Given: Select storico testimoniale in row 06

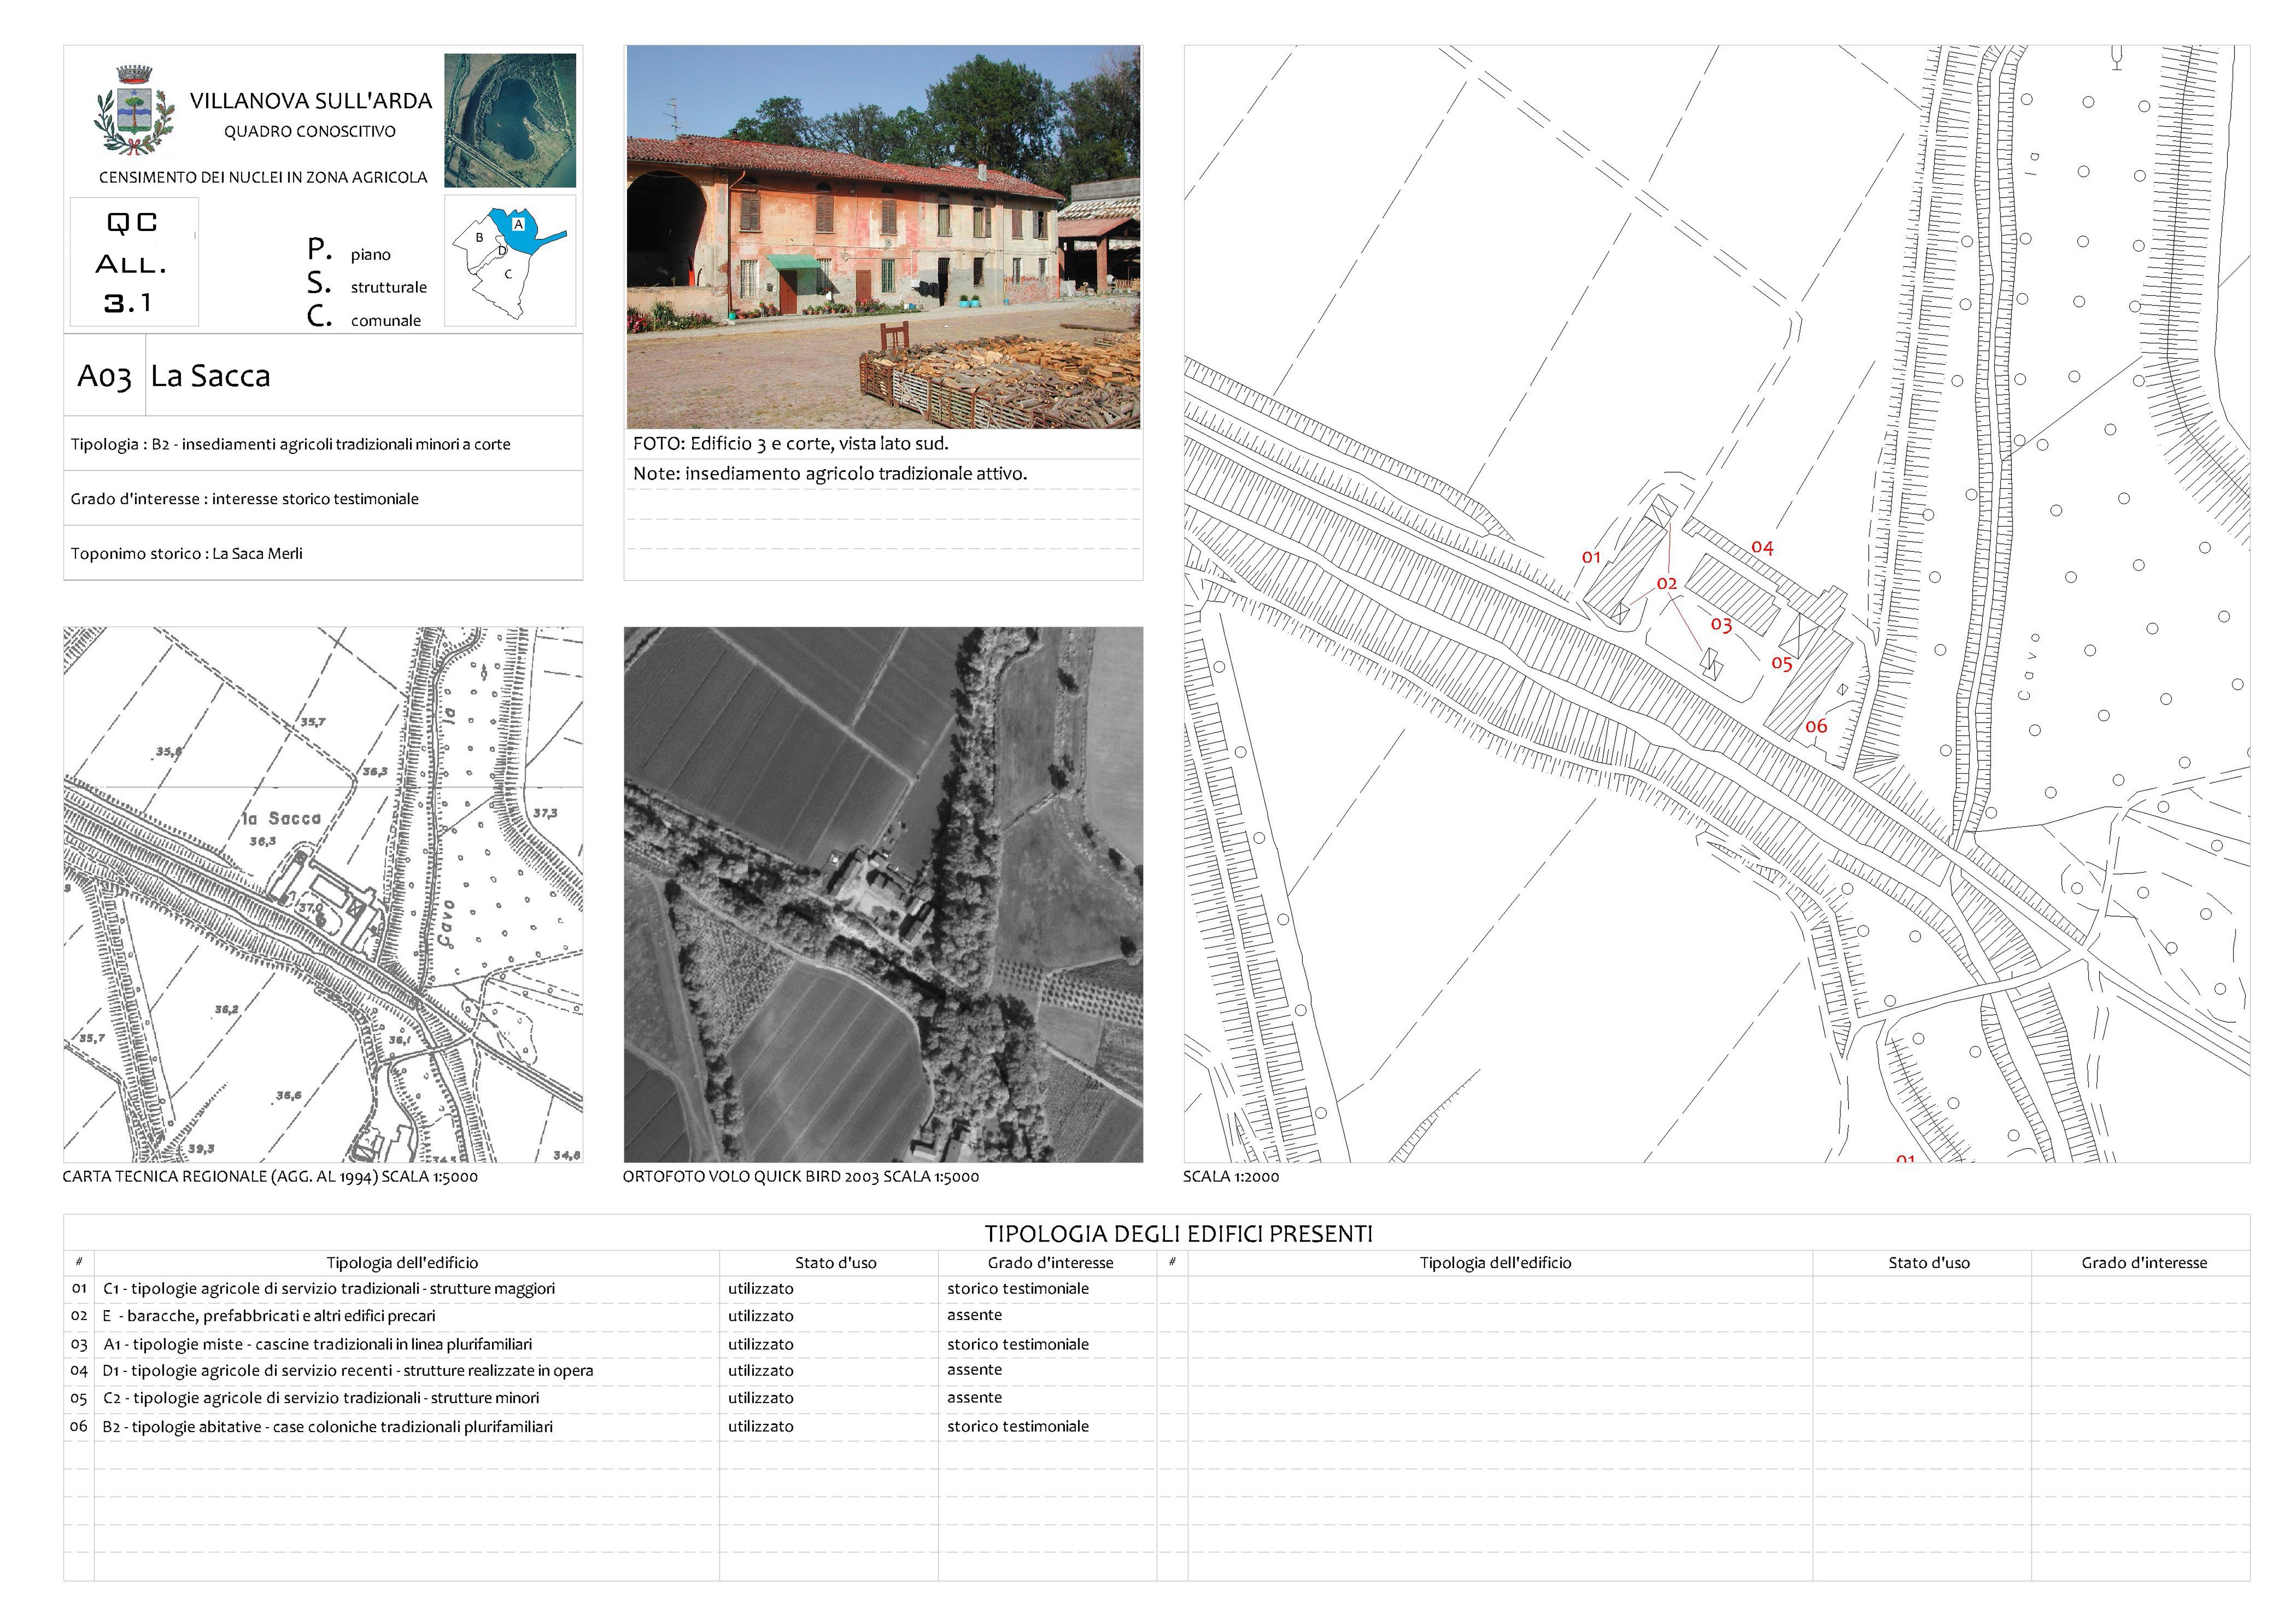Looking at the screenshot, I should point(1018,1426).
